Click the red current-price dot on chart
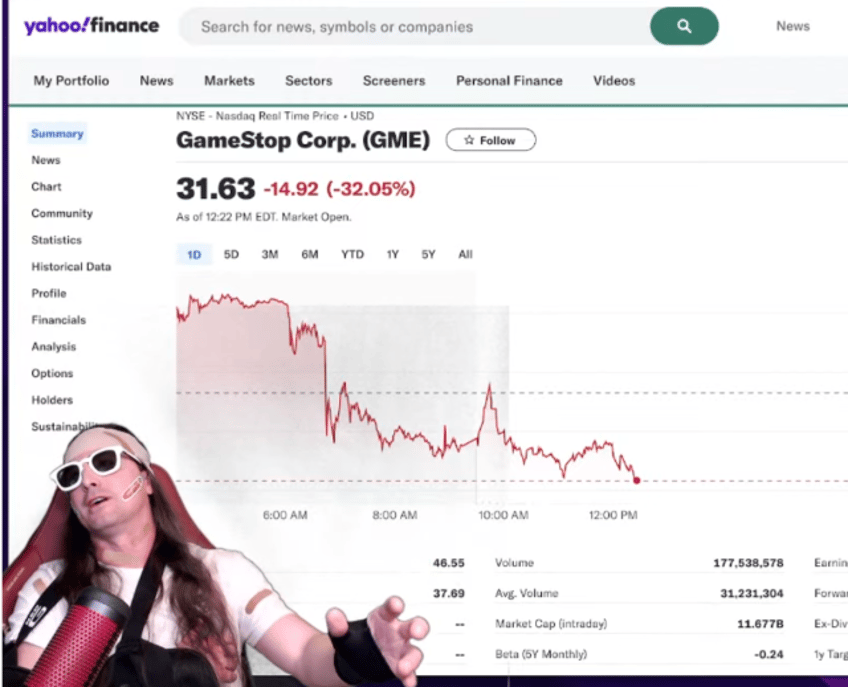848x687 pixels. [637, 480]
